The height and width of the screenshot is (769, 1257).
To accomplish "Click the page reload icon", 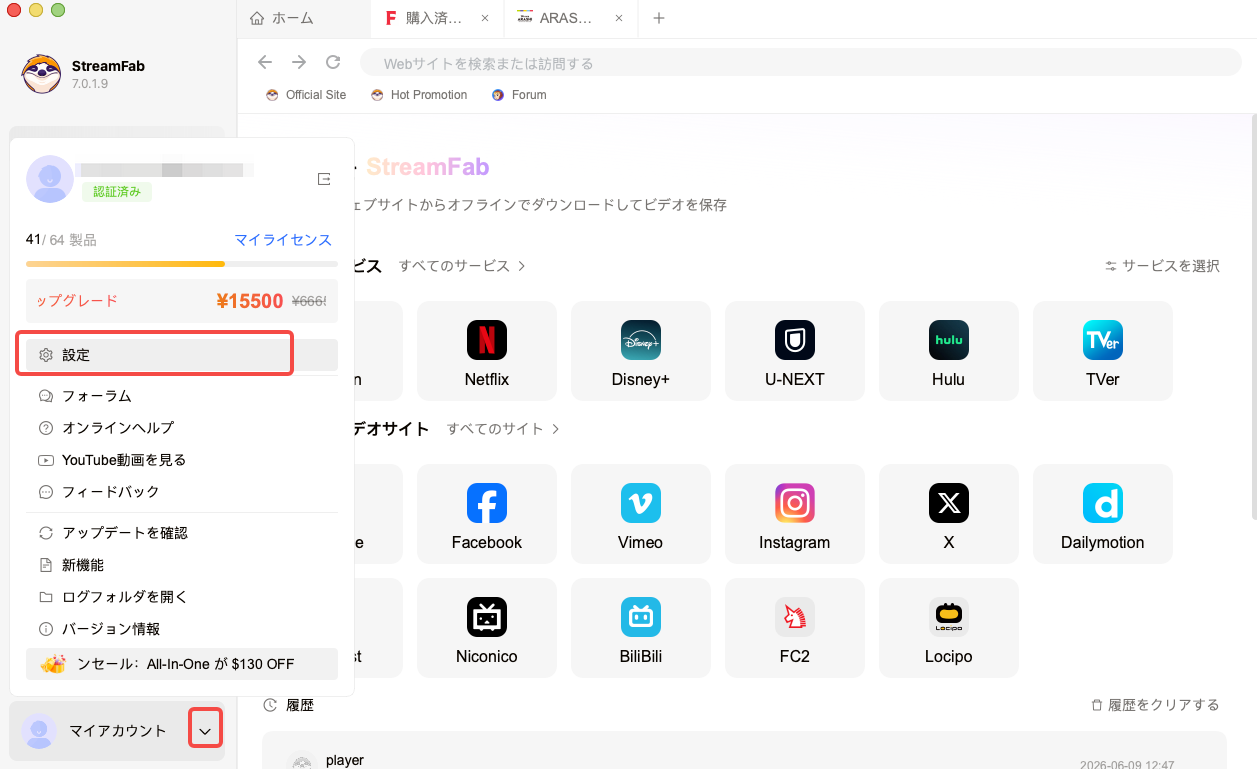I will 333,62.
